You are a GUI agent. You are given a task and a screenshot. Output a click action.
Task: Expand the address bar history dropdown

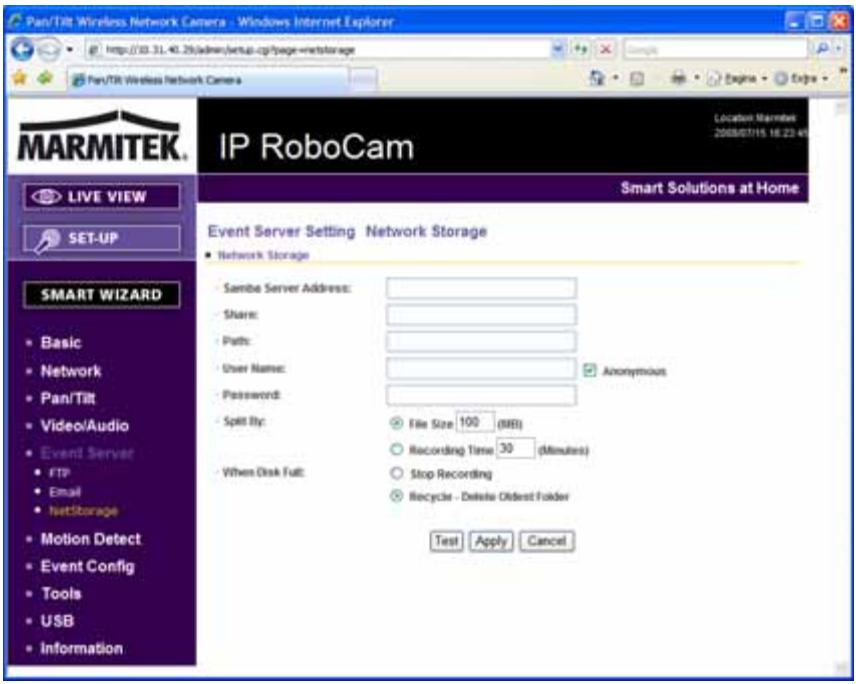[x=557, y=49]
